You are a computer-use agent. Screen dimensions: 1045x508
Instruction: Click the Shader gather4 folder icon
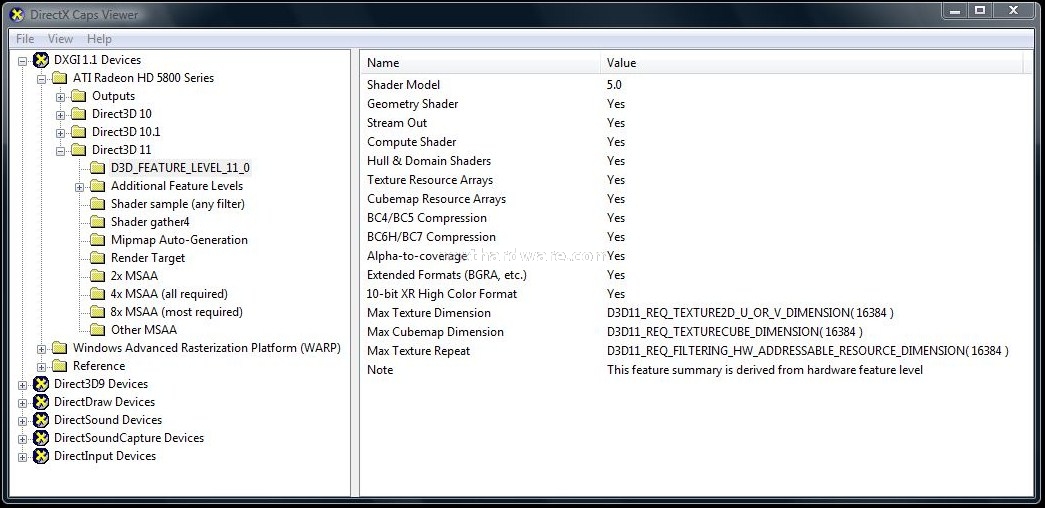tap(97, 222)
